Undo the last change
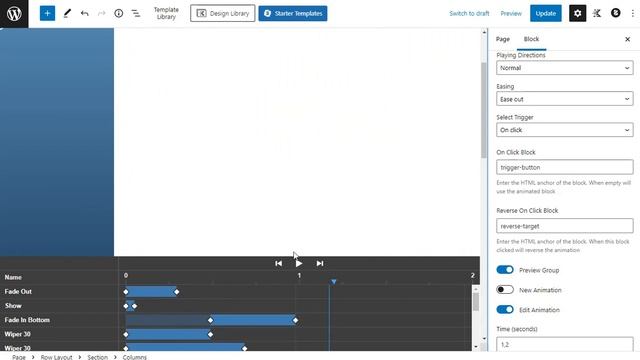The height and width of the screenshot is (360, 640). click(x=84, y=13)
